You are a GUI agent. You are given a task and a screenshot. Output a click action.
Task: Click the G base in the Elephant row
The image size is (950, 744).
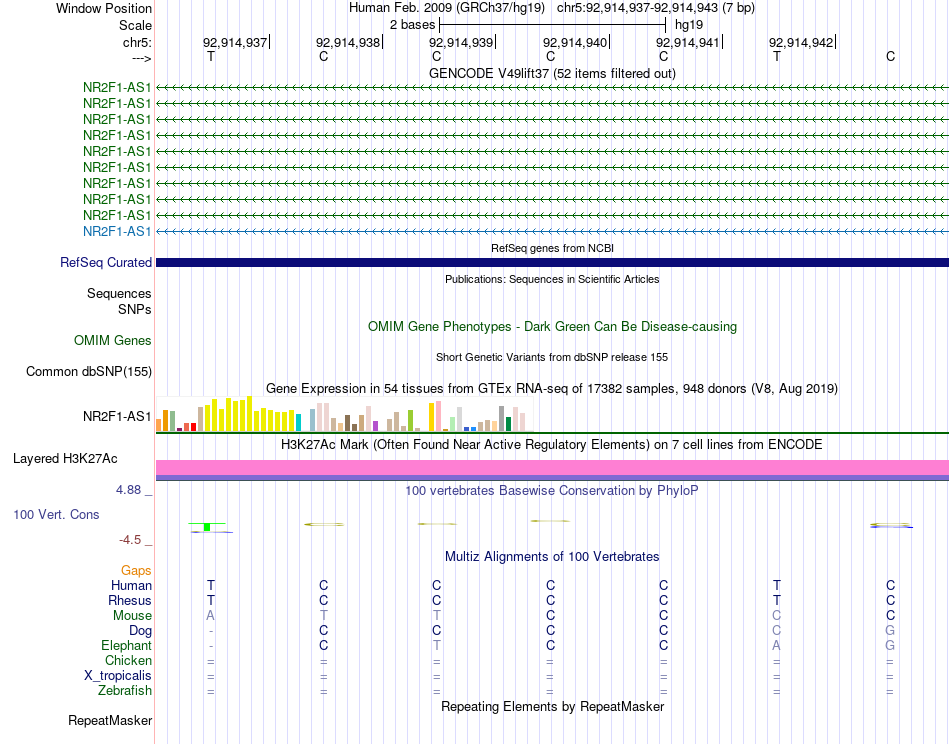click(890, 645)
